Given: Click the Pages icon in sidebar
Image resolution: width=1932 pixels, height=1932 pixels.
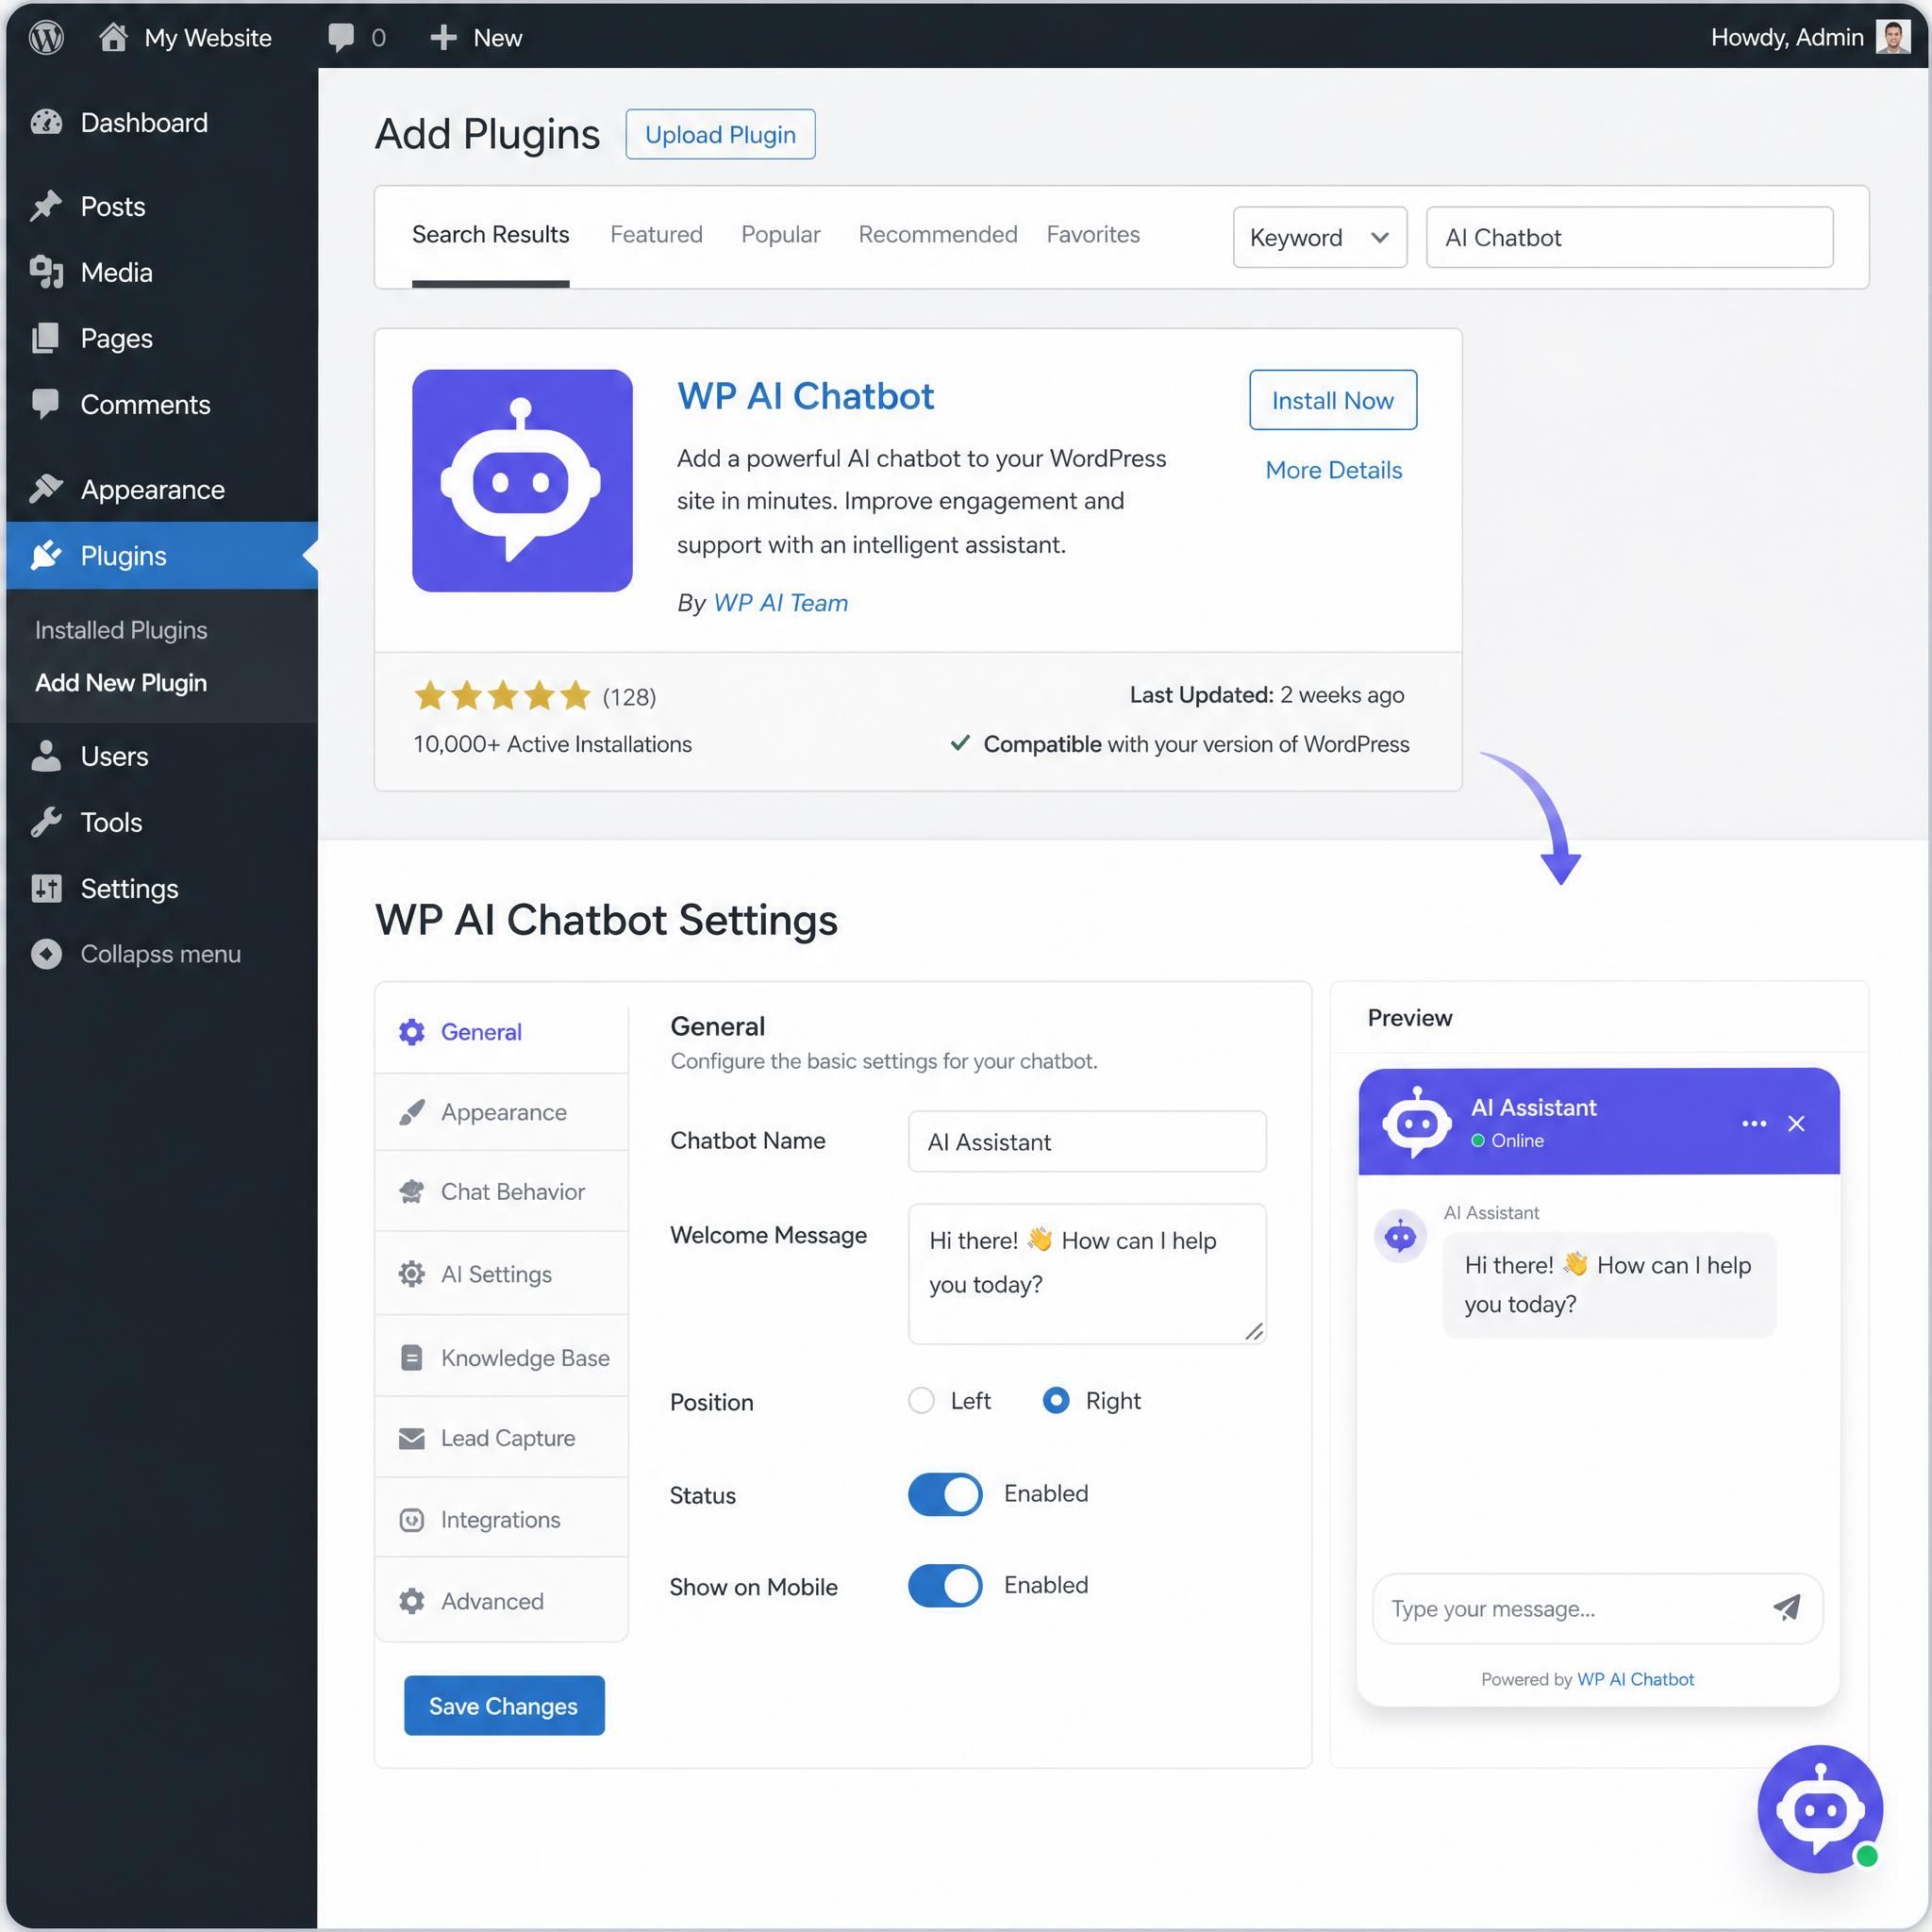Looking at the screenshot, I should coord(46,338).
